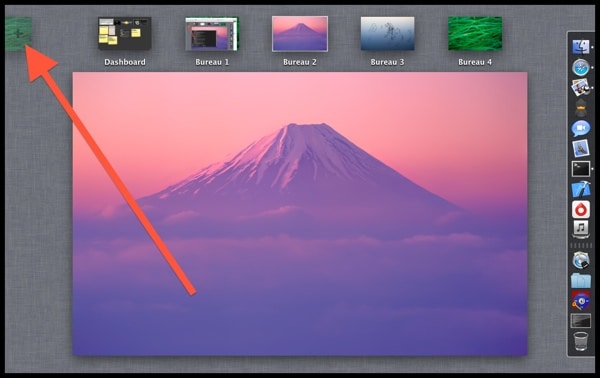The image size is (600, 378).
Task: Launch Xcode hammer icon in dock
Action: tap(580, 189)
